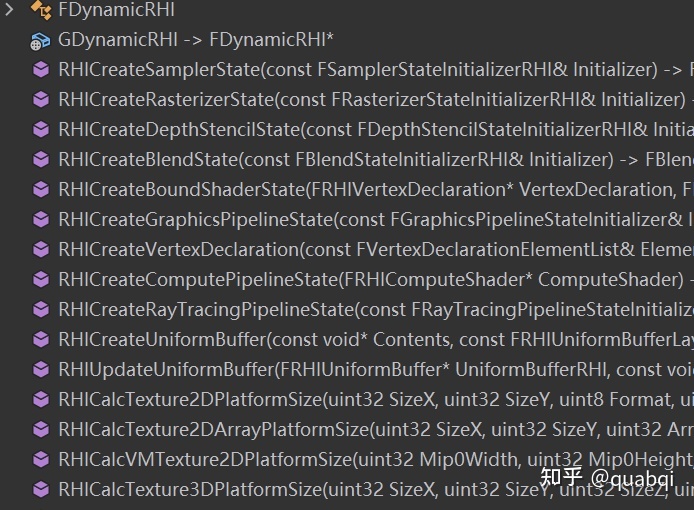This screenshot has height=510, width=694.
Task: Click the RHICreateBlendState method cube icon
Action: tap(41, 160)
